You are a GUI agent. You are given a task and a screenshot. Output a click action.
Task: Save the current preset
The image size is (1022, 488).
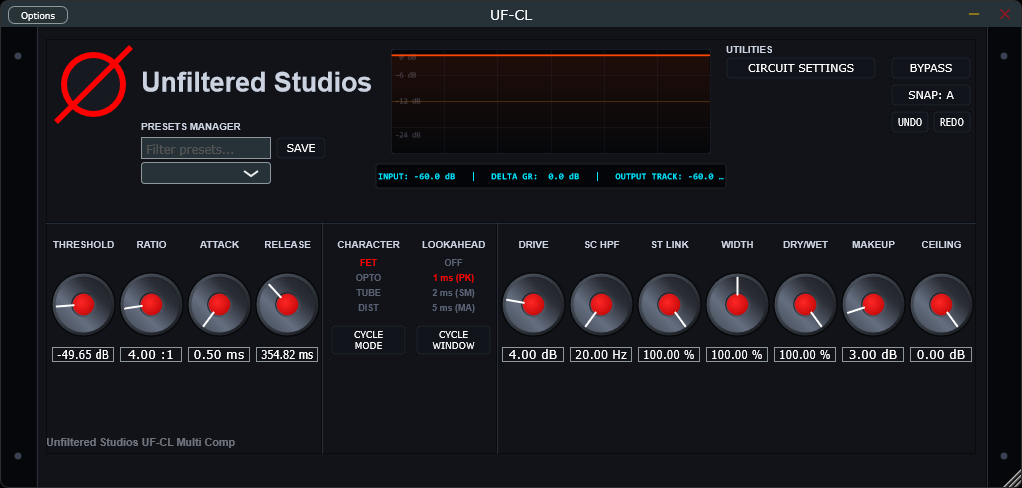(301, 149)
